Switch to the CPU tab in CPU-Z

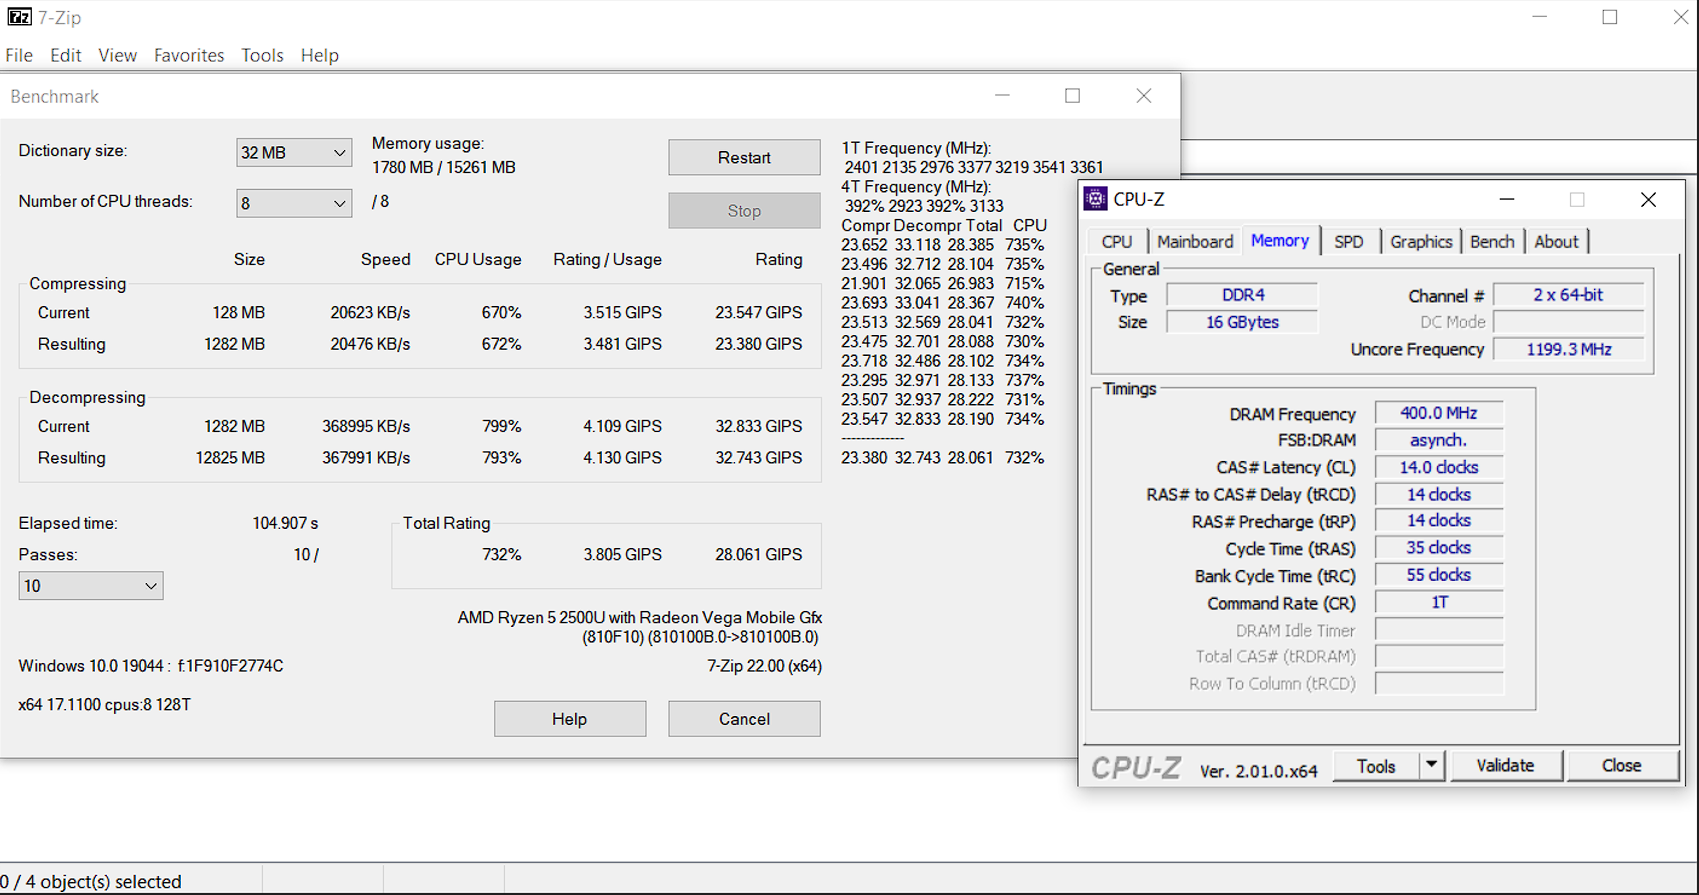pos(1117,242)
